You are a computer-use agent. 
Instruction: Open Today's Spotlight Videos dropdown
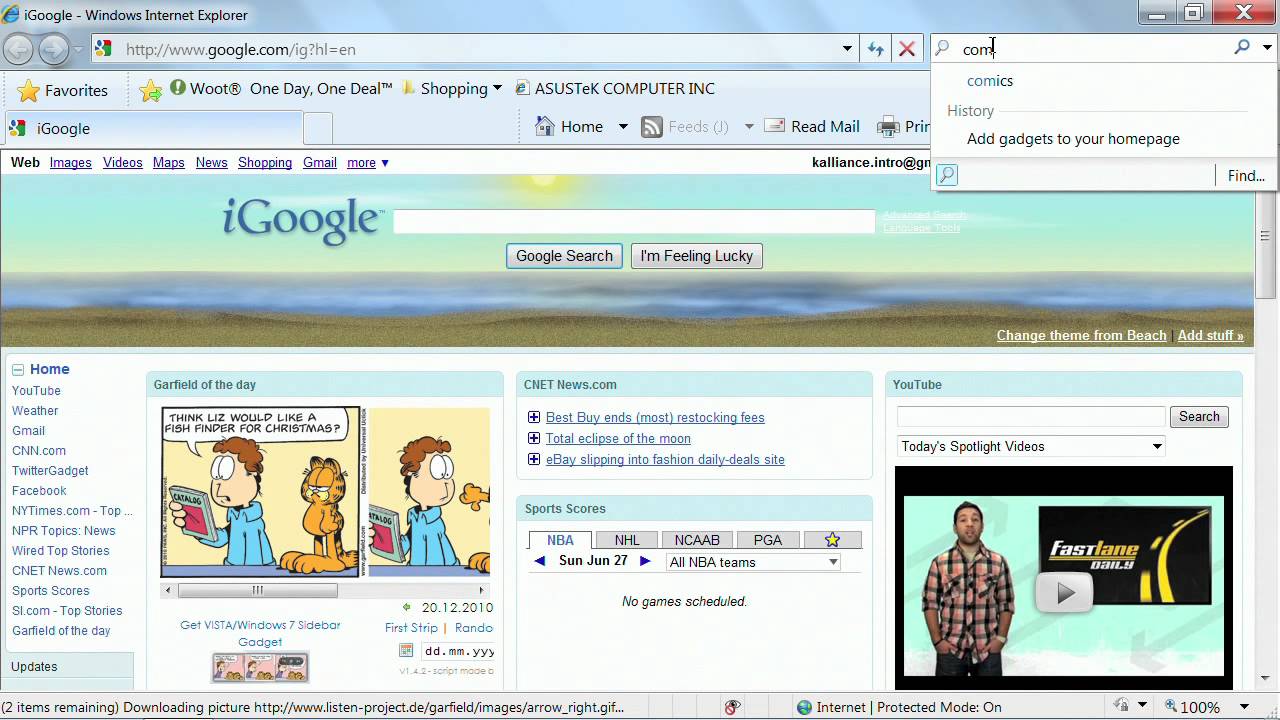(1031, 447)
